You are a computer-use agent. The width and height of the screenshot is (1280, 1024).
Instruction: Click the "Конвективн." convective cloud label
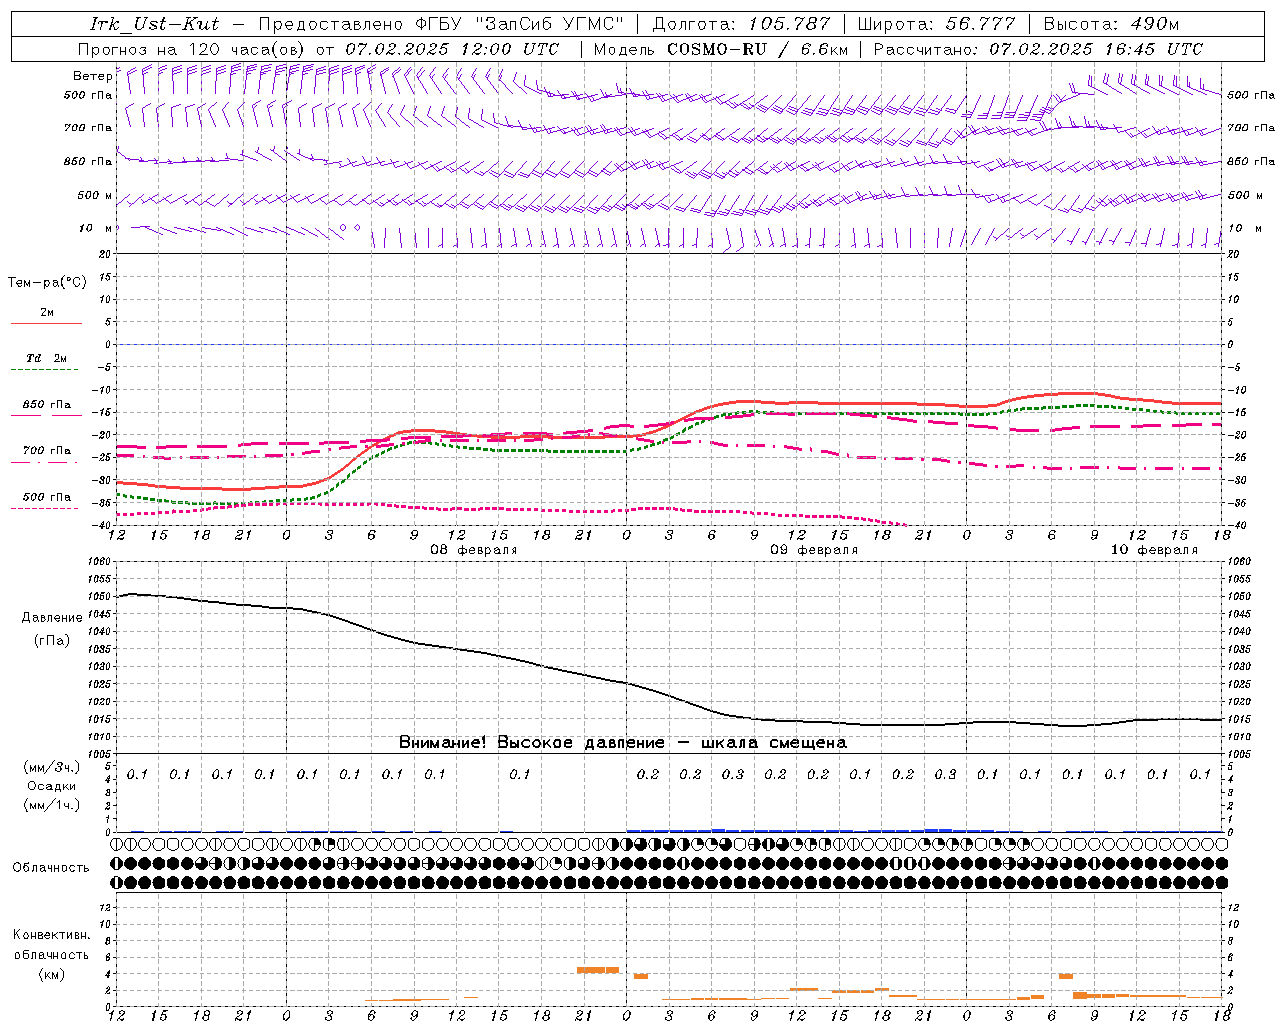pos(52,935)
